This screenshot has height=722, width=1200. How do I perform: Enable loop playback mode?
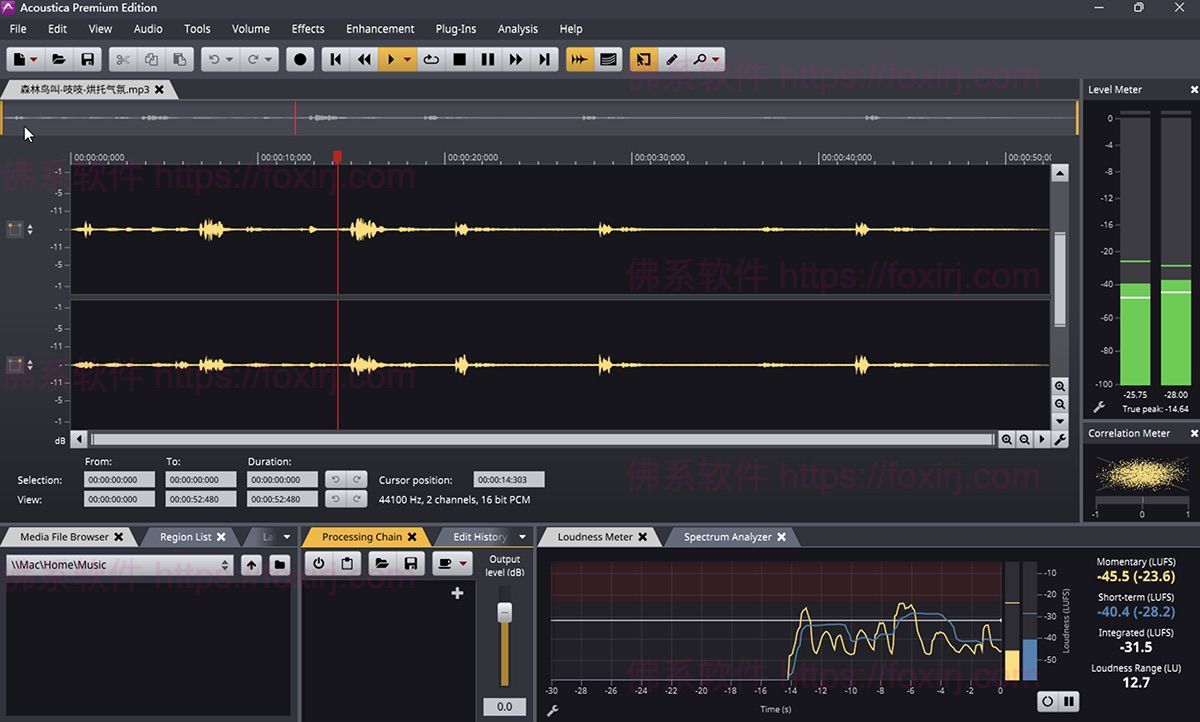430,59
